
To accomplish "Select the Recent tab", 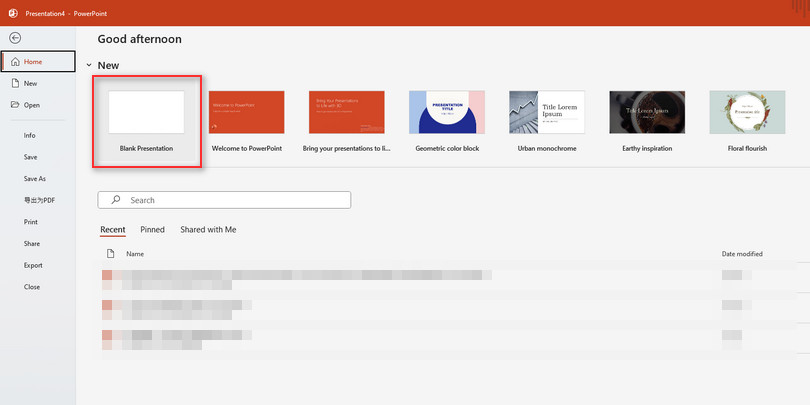I will coord(113,230).
